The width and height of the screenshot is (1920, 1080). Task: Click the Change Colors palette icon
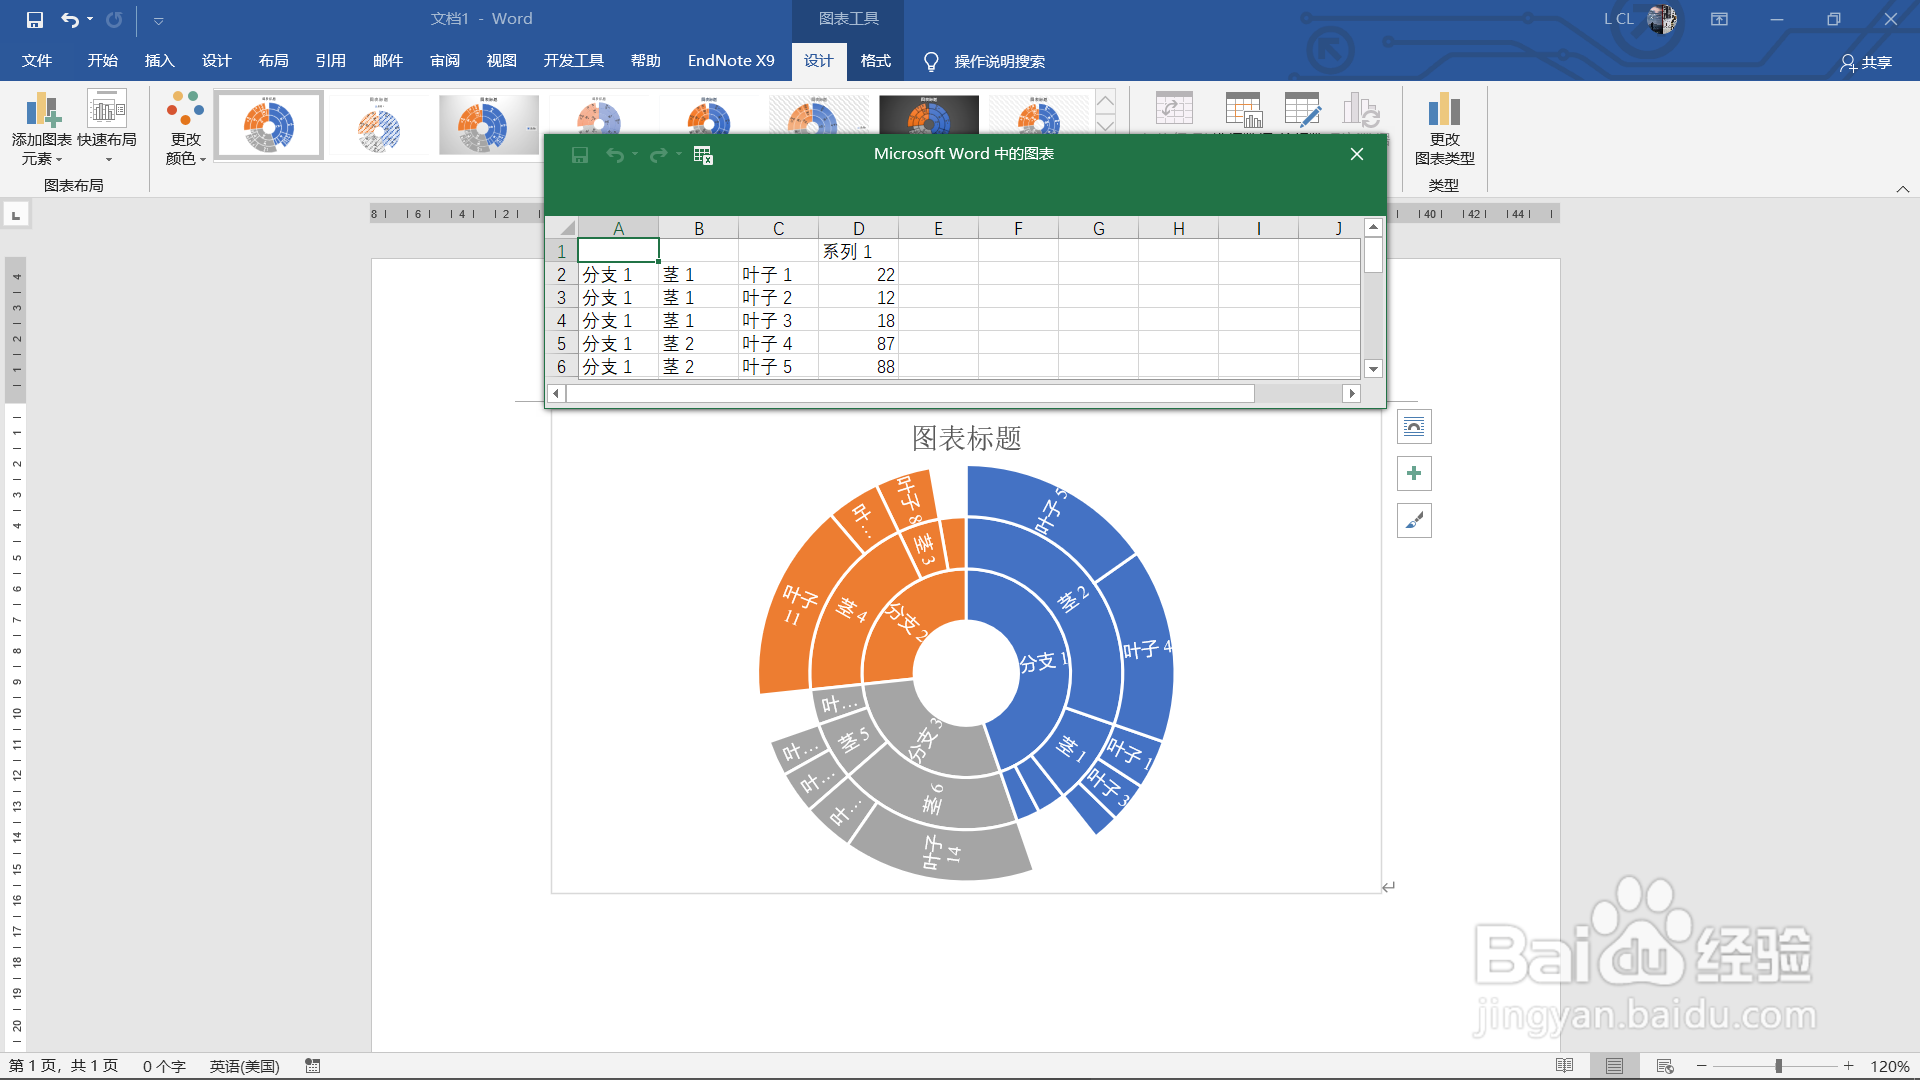pyautogui.click(x=185, y=108)
